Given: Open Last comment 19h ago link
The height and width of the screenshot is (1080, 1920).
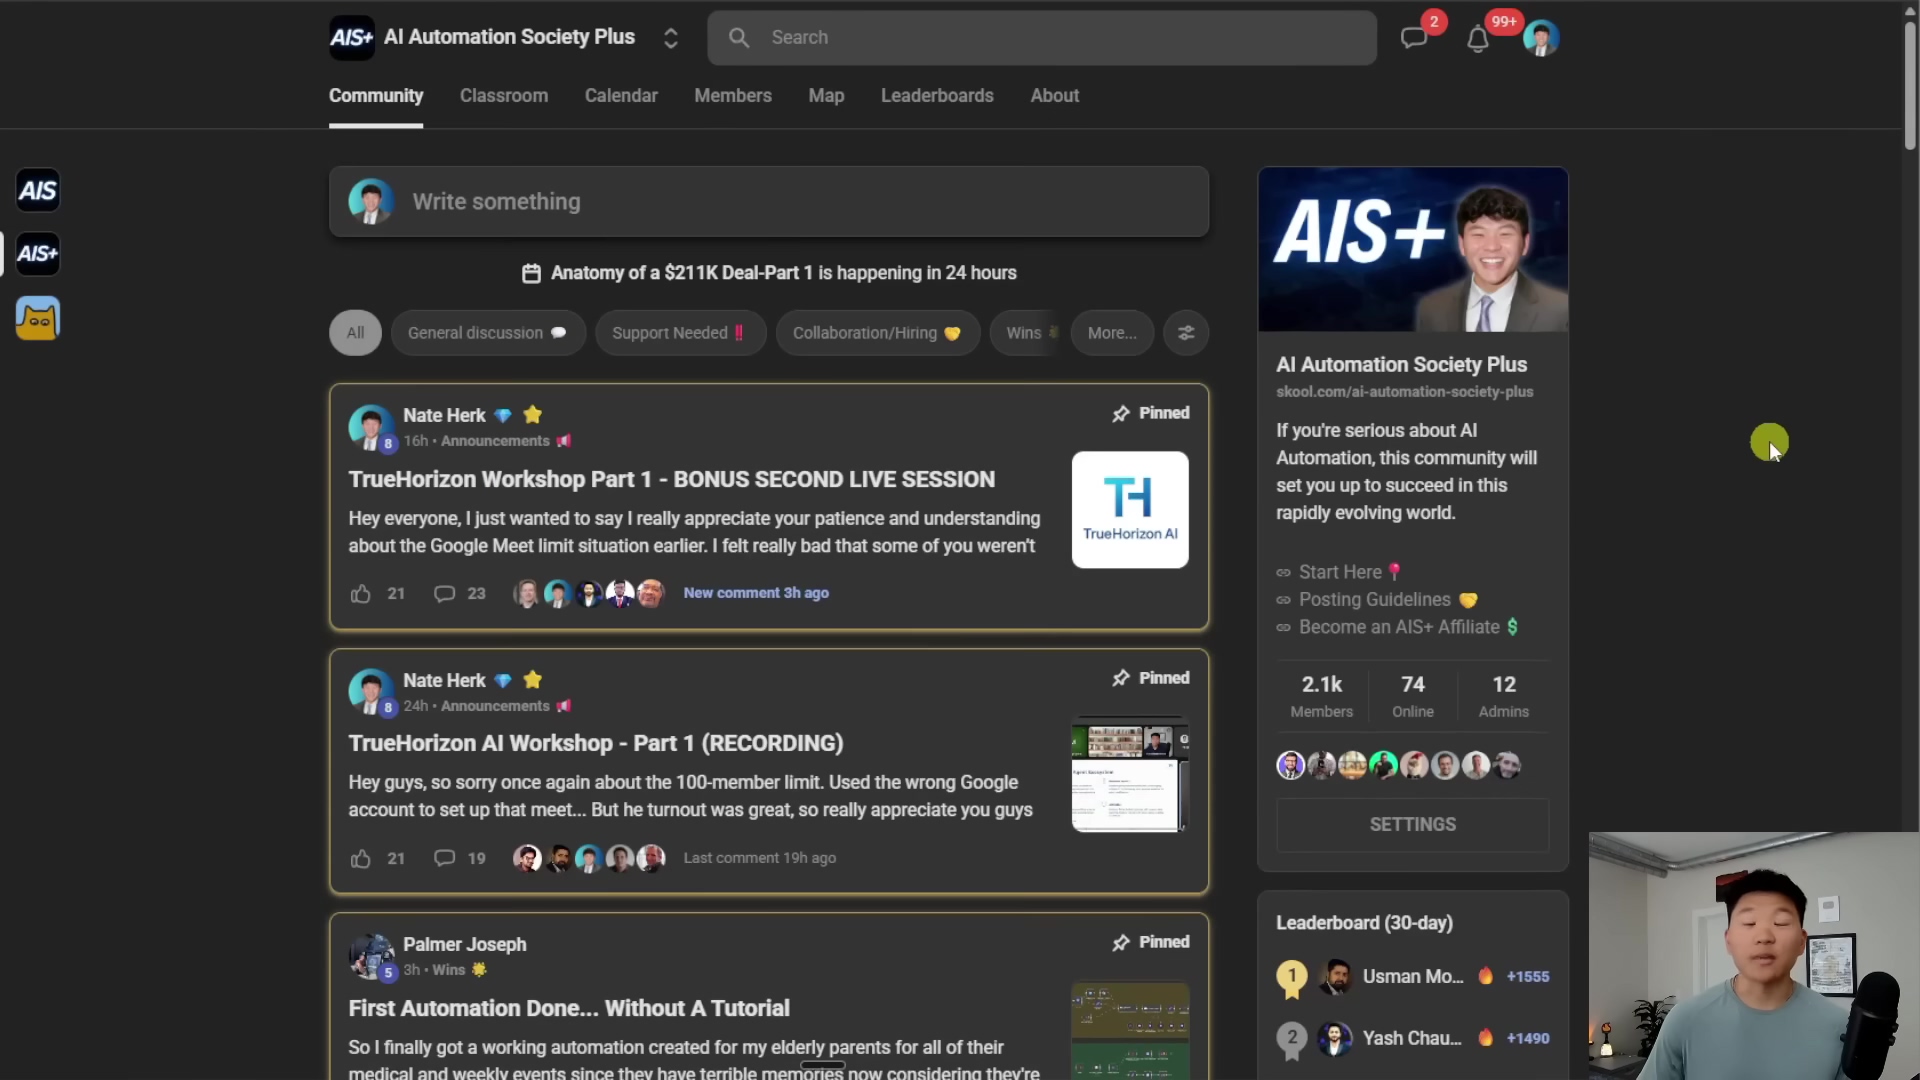Looking at the screenshot, I should (x=760, y=858).
